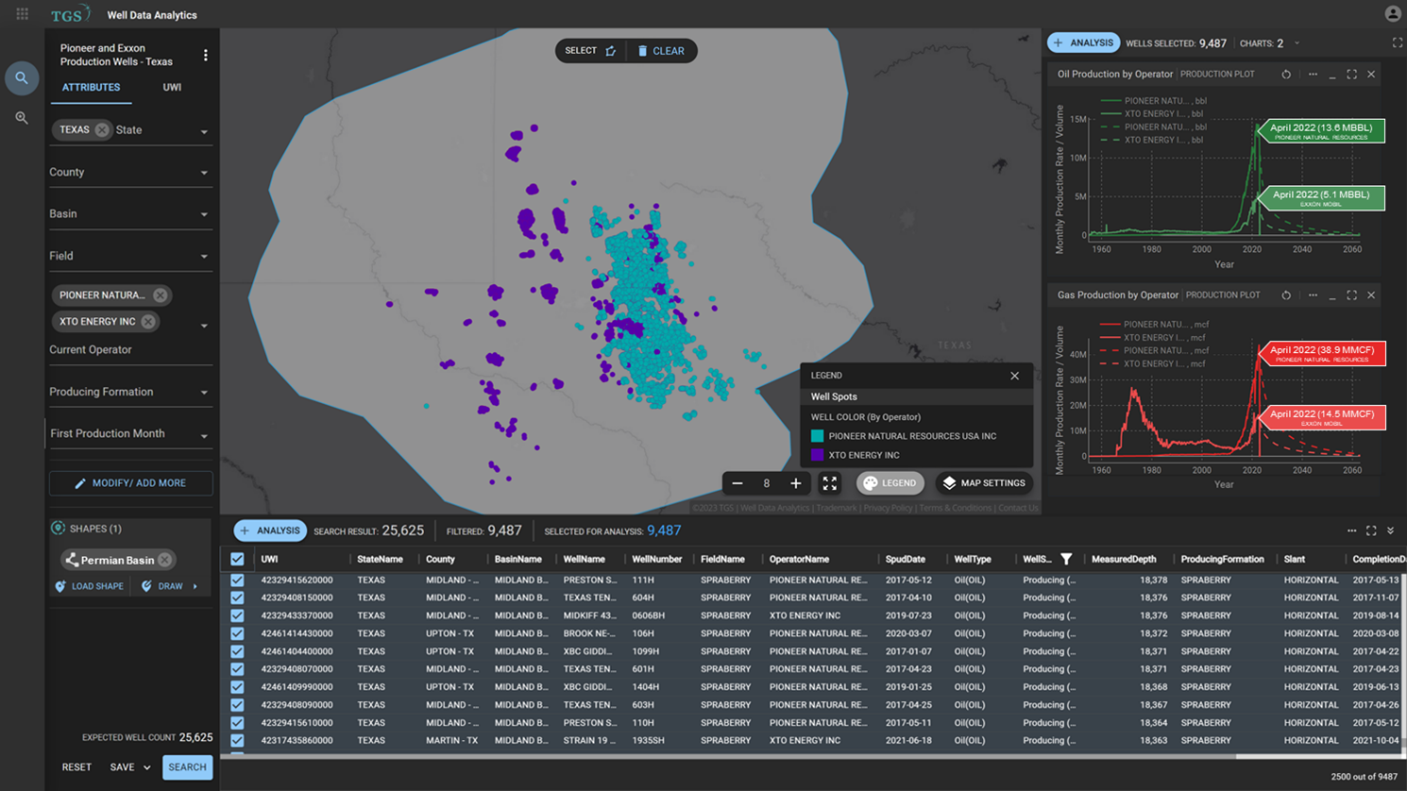
Task: Refresh the Oil Production by Operator chart
Action: [x=1286, y=74]
